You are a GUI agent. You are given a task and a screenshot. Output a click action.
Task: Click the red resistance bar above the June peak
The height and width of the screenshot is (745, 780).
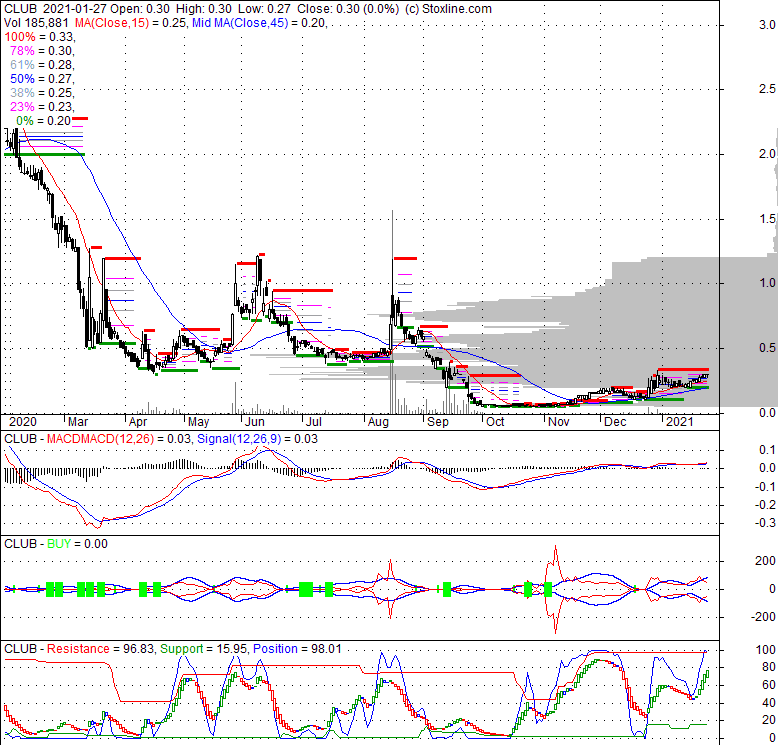coord(261,255)
